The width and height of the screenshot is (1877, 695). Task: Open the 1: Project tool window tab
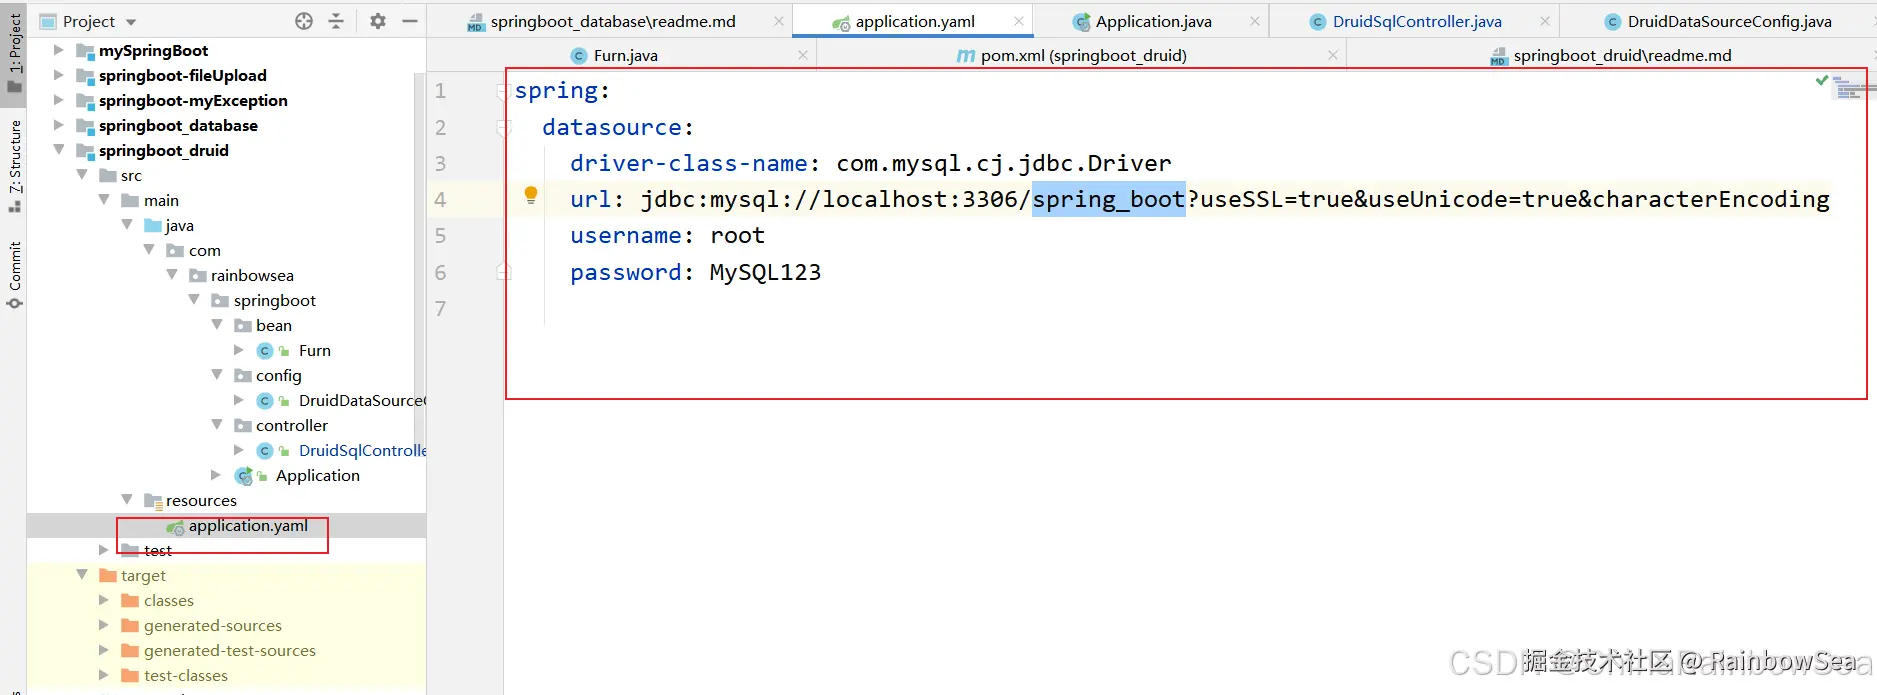(x=14, y=53)
